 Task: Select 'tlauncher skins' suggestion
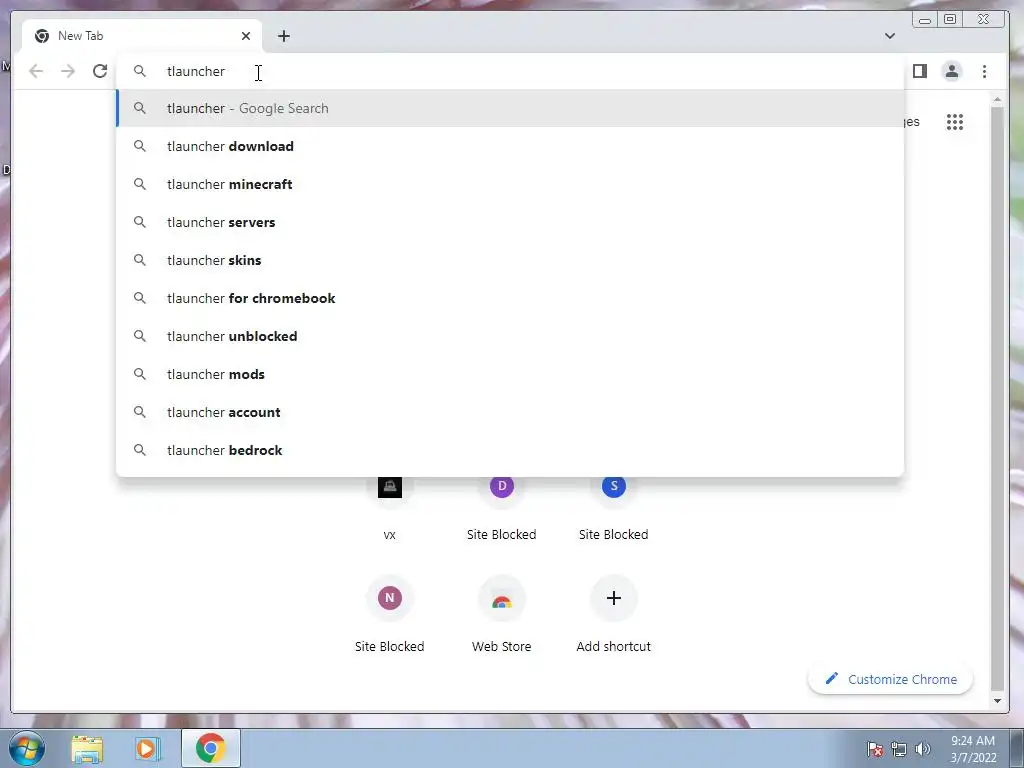tap(510, 260)
